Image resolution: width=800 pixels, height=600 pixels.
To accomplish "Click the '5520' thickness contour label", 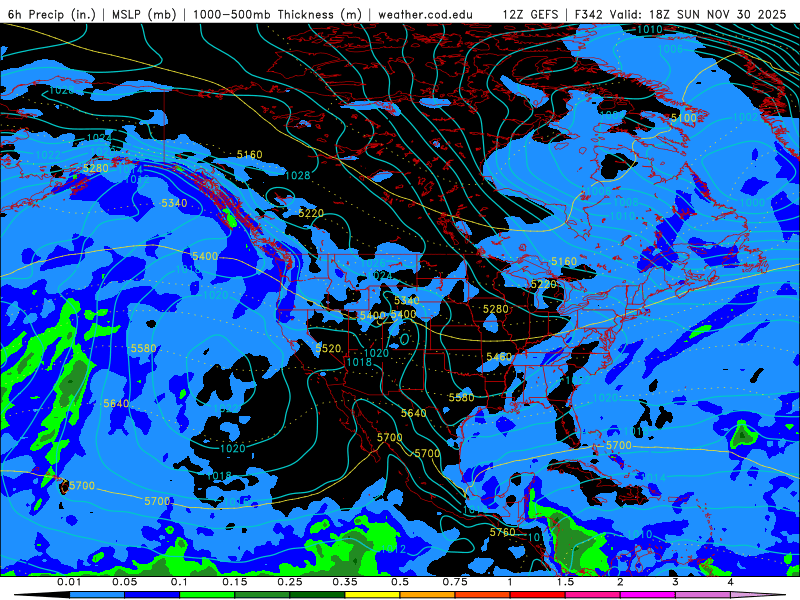I will pyautogui.click(x=328, y=348).
